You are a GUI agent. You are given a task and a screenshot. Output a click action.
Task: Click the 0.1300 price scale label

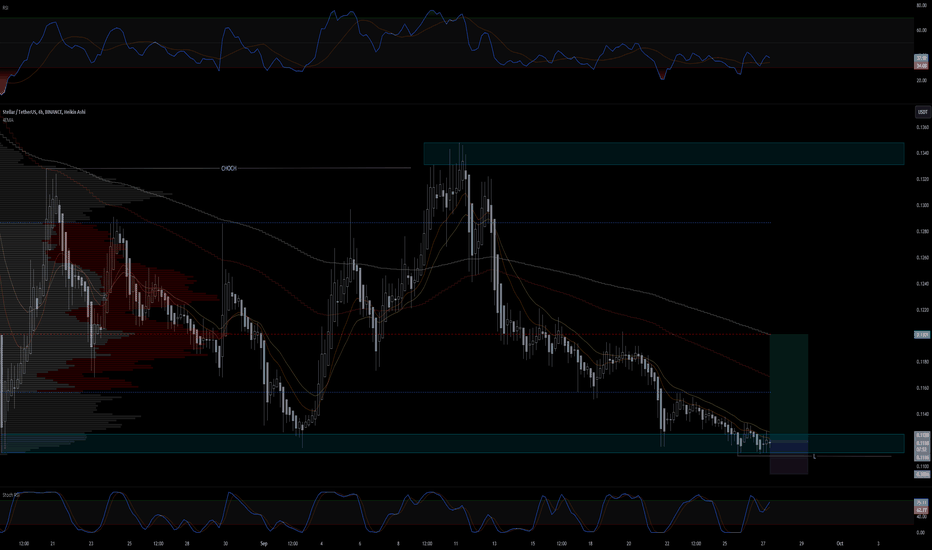pos(923,205)
